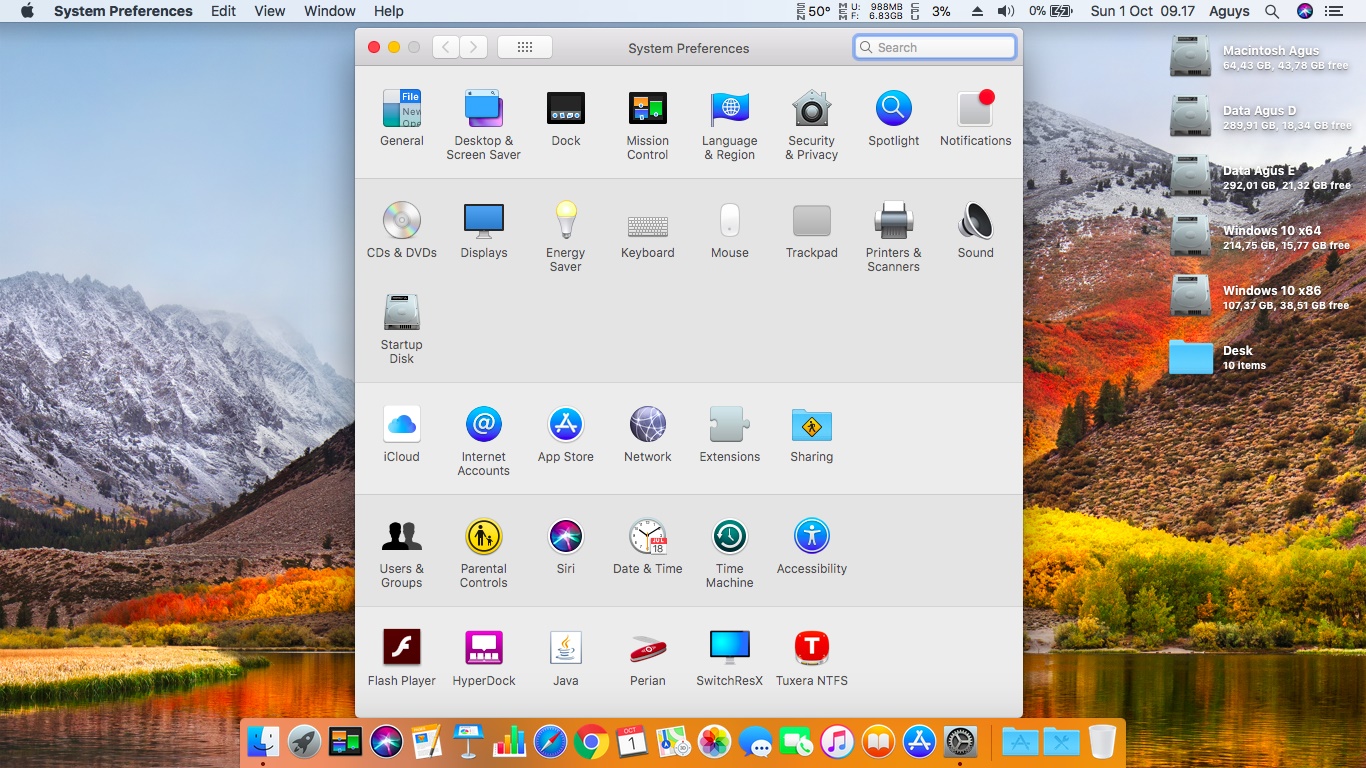Open the Sound preferences pane
Viewport: 1366px width, 768px height.
click(976, 231)
